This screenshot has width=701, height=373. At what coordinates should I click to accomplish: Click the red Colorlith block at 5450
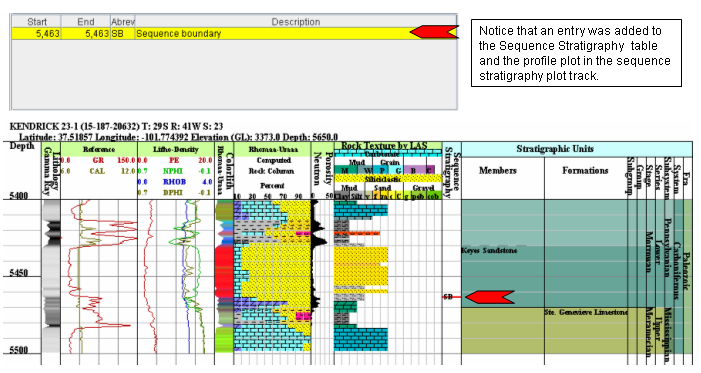(x=224, y=273)
